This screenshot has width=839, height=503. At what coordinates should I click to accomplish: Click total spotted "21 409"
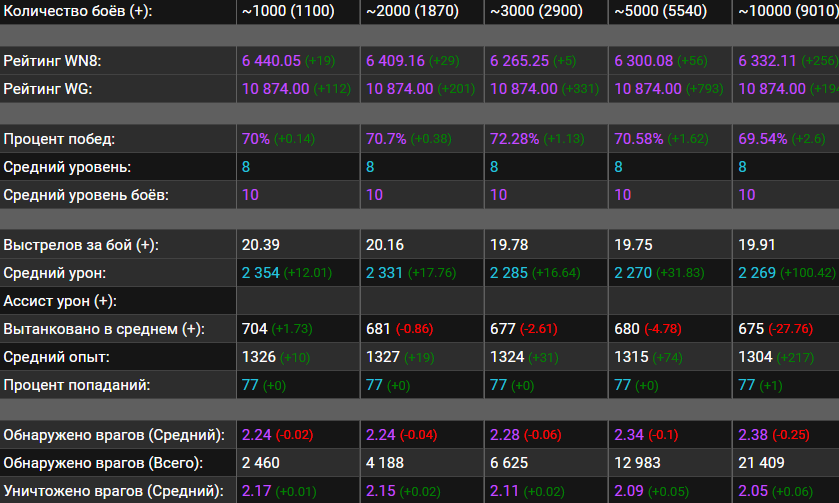coord(761,462)
